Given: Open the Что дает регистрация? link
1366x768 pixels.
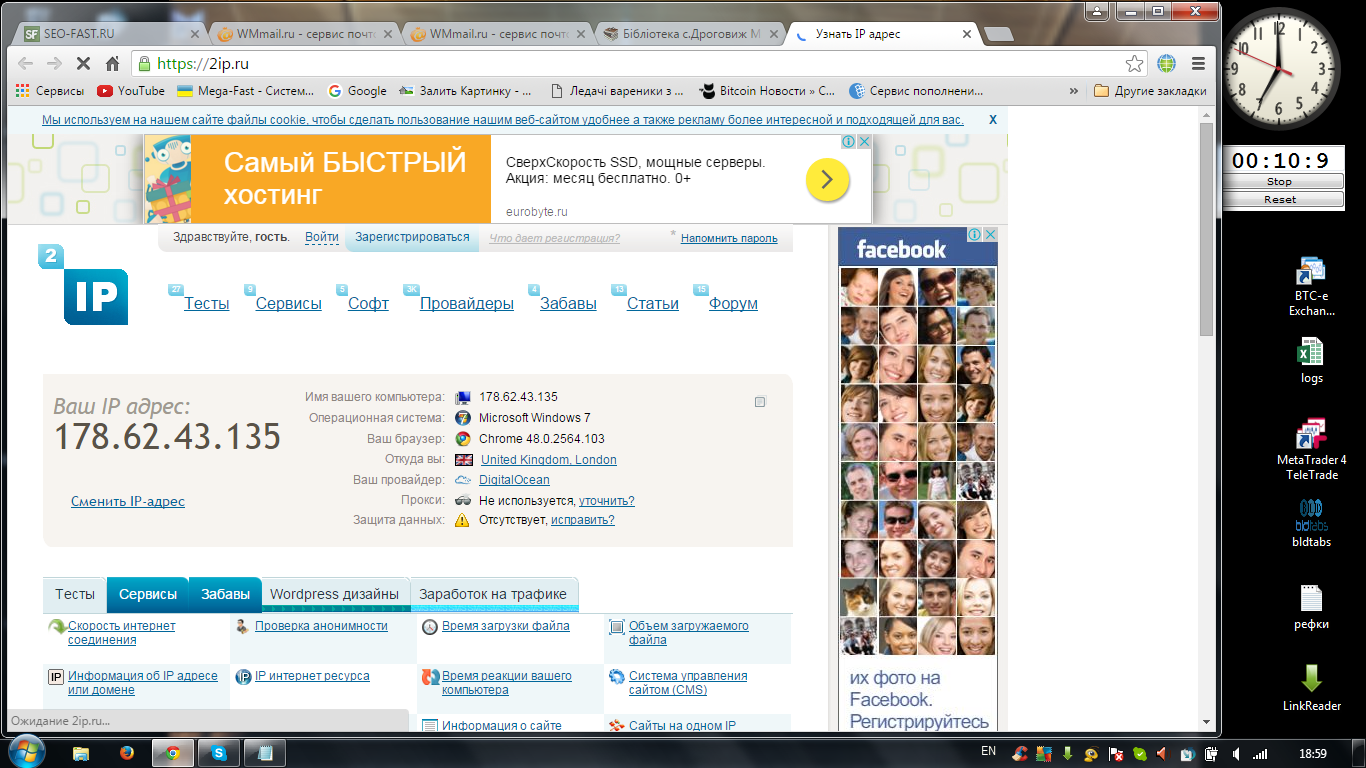Looking at the screenshot, I should coord(554,238).
